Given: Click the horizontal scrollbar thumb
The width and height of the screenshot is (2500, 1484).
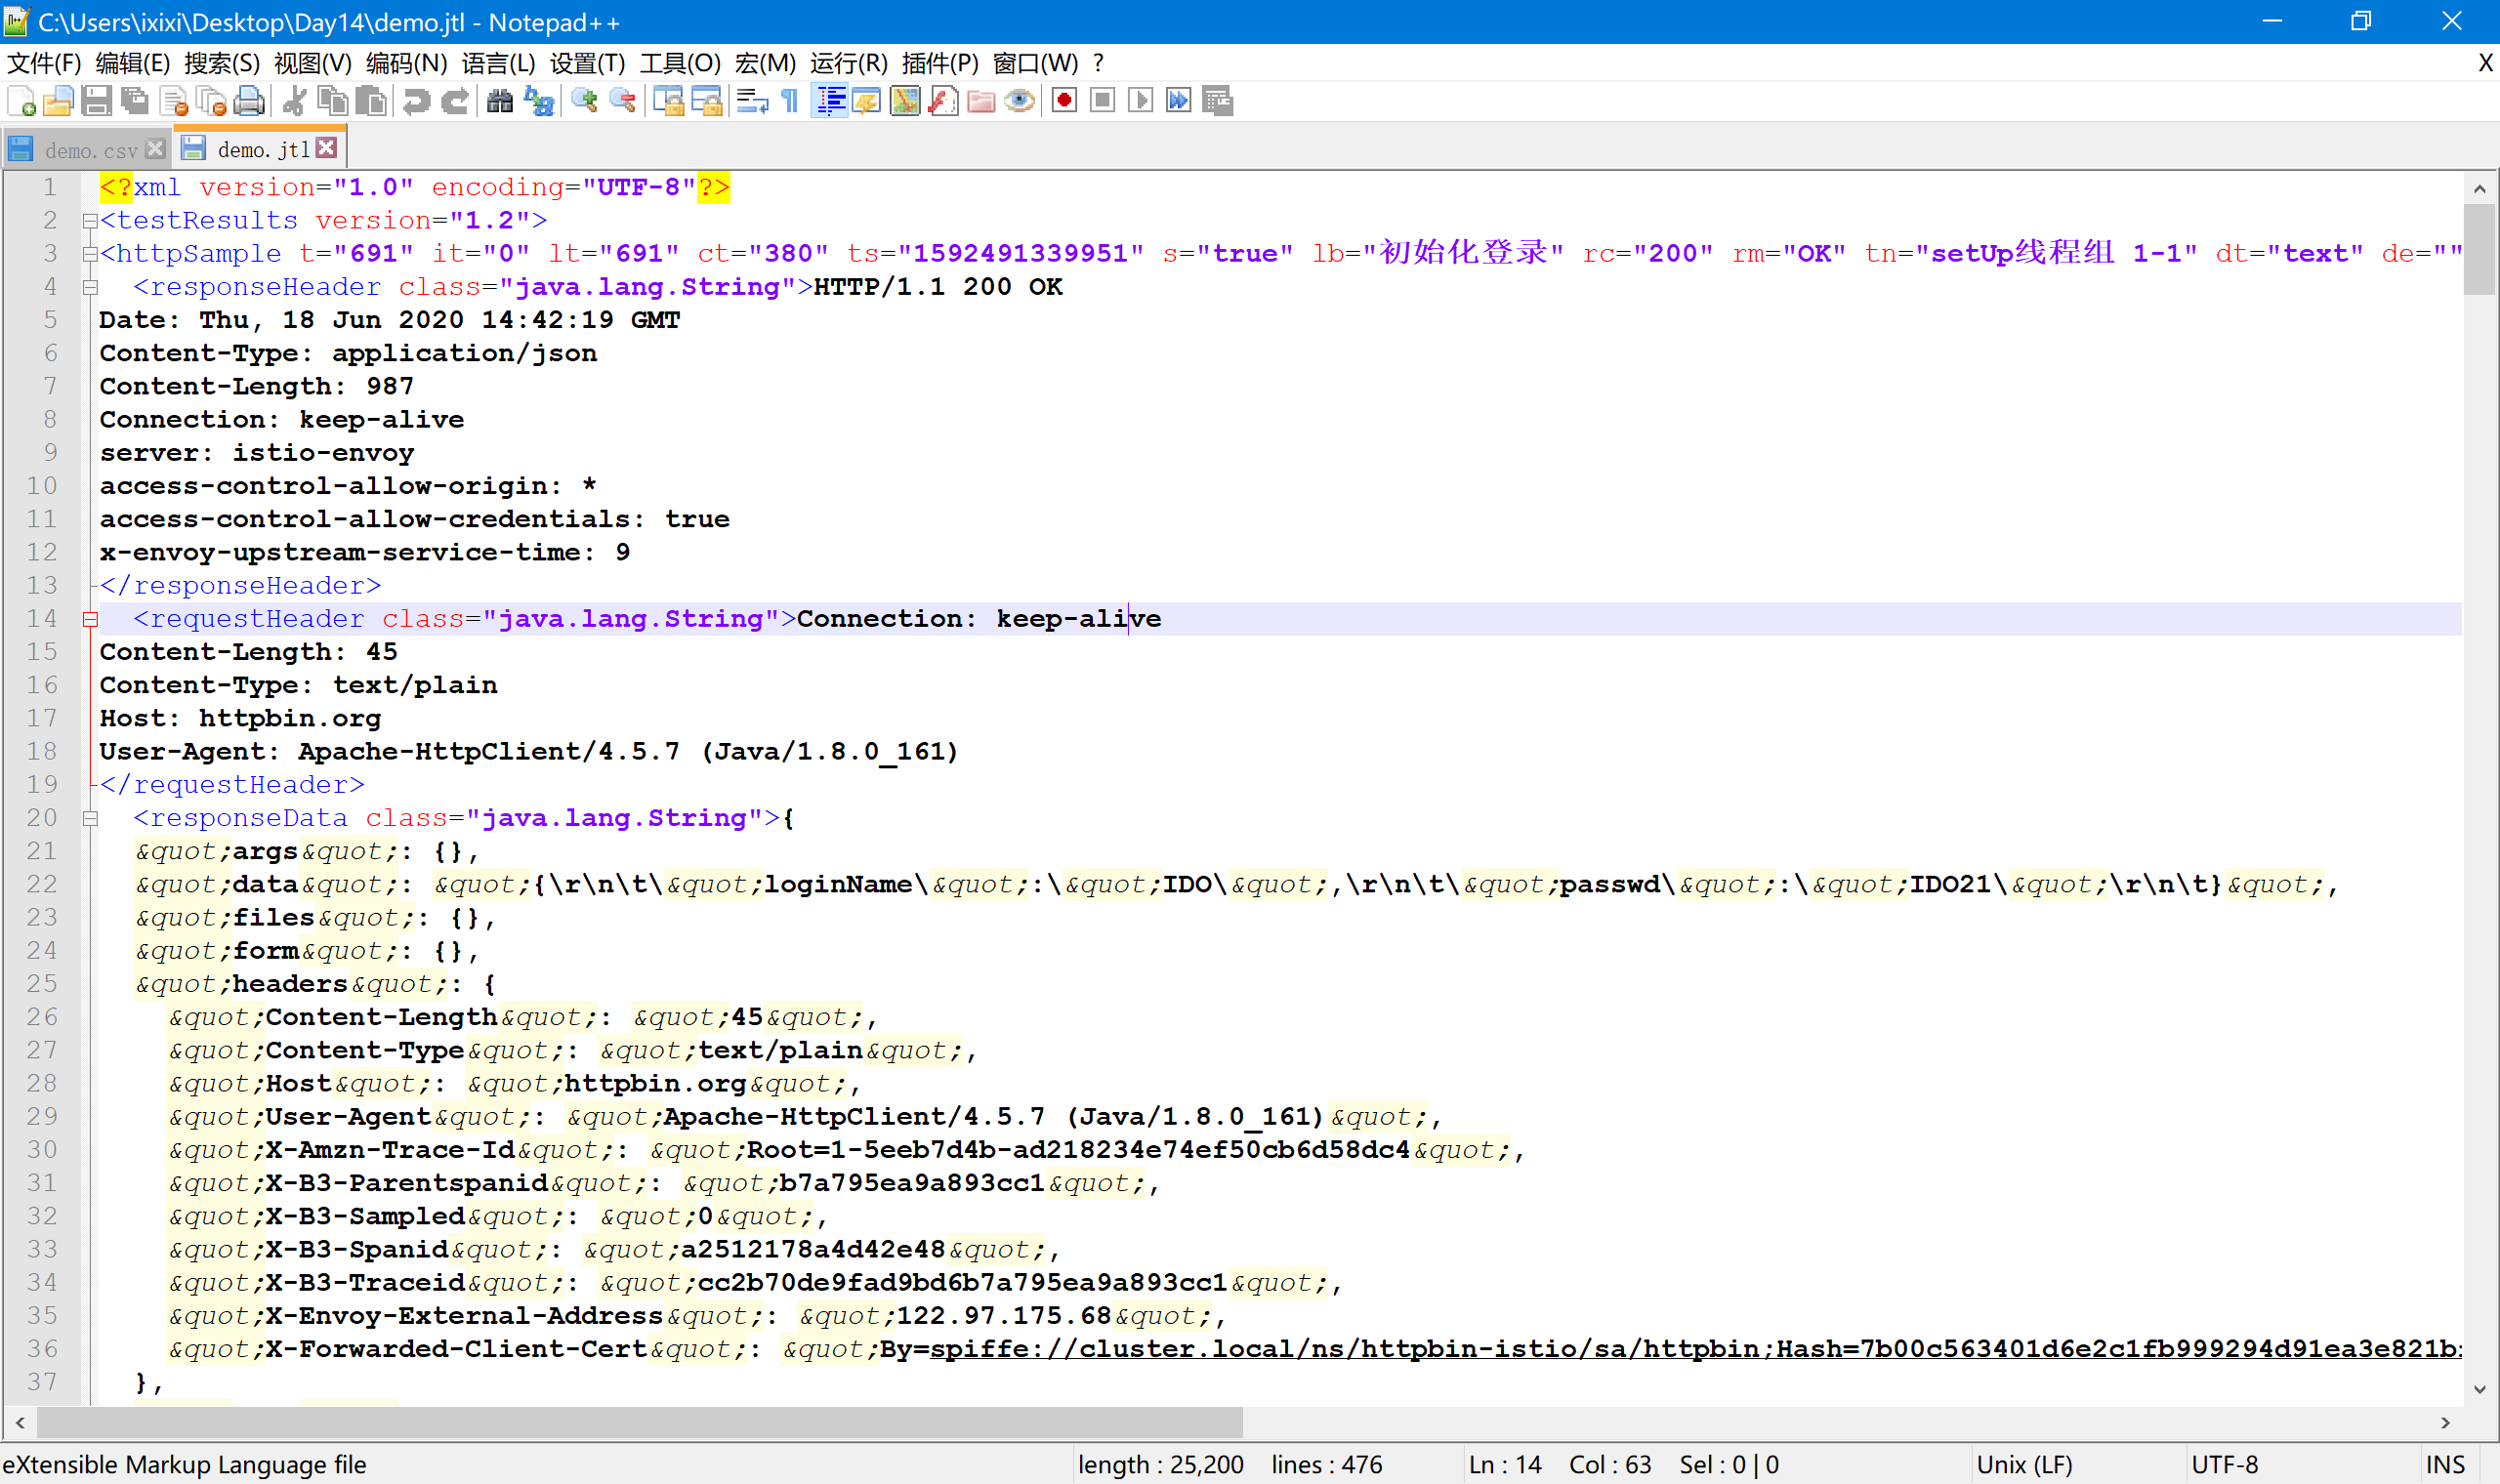Looking at the screenshot, I should point(640,1422).
